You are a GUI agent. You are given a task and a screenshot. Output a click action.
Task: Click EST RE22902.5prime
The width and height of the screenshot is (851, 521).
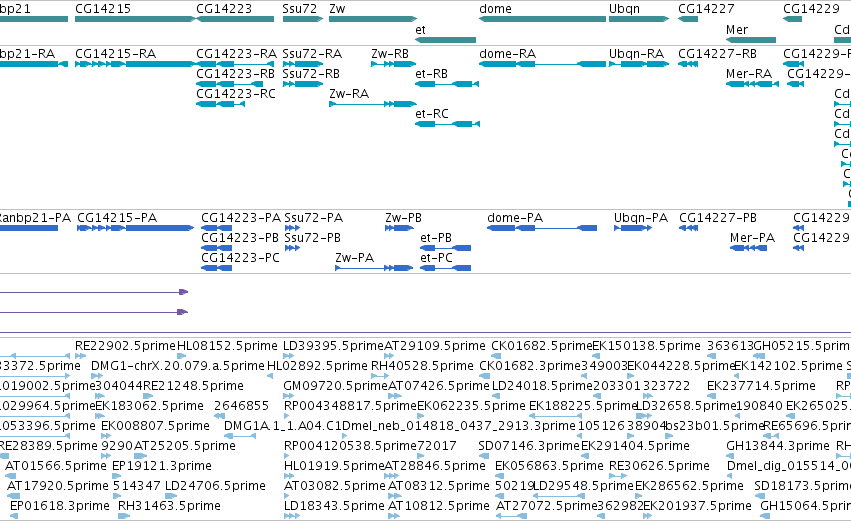[x=80, y=356]
